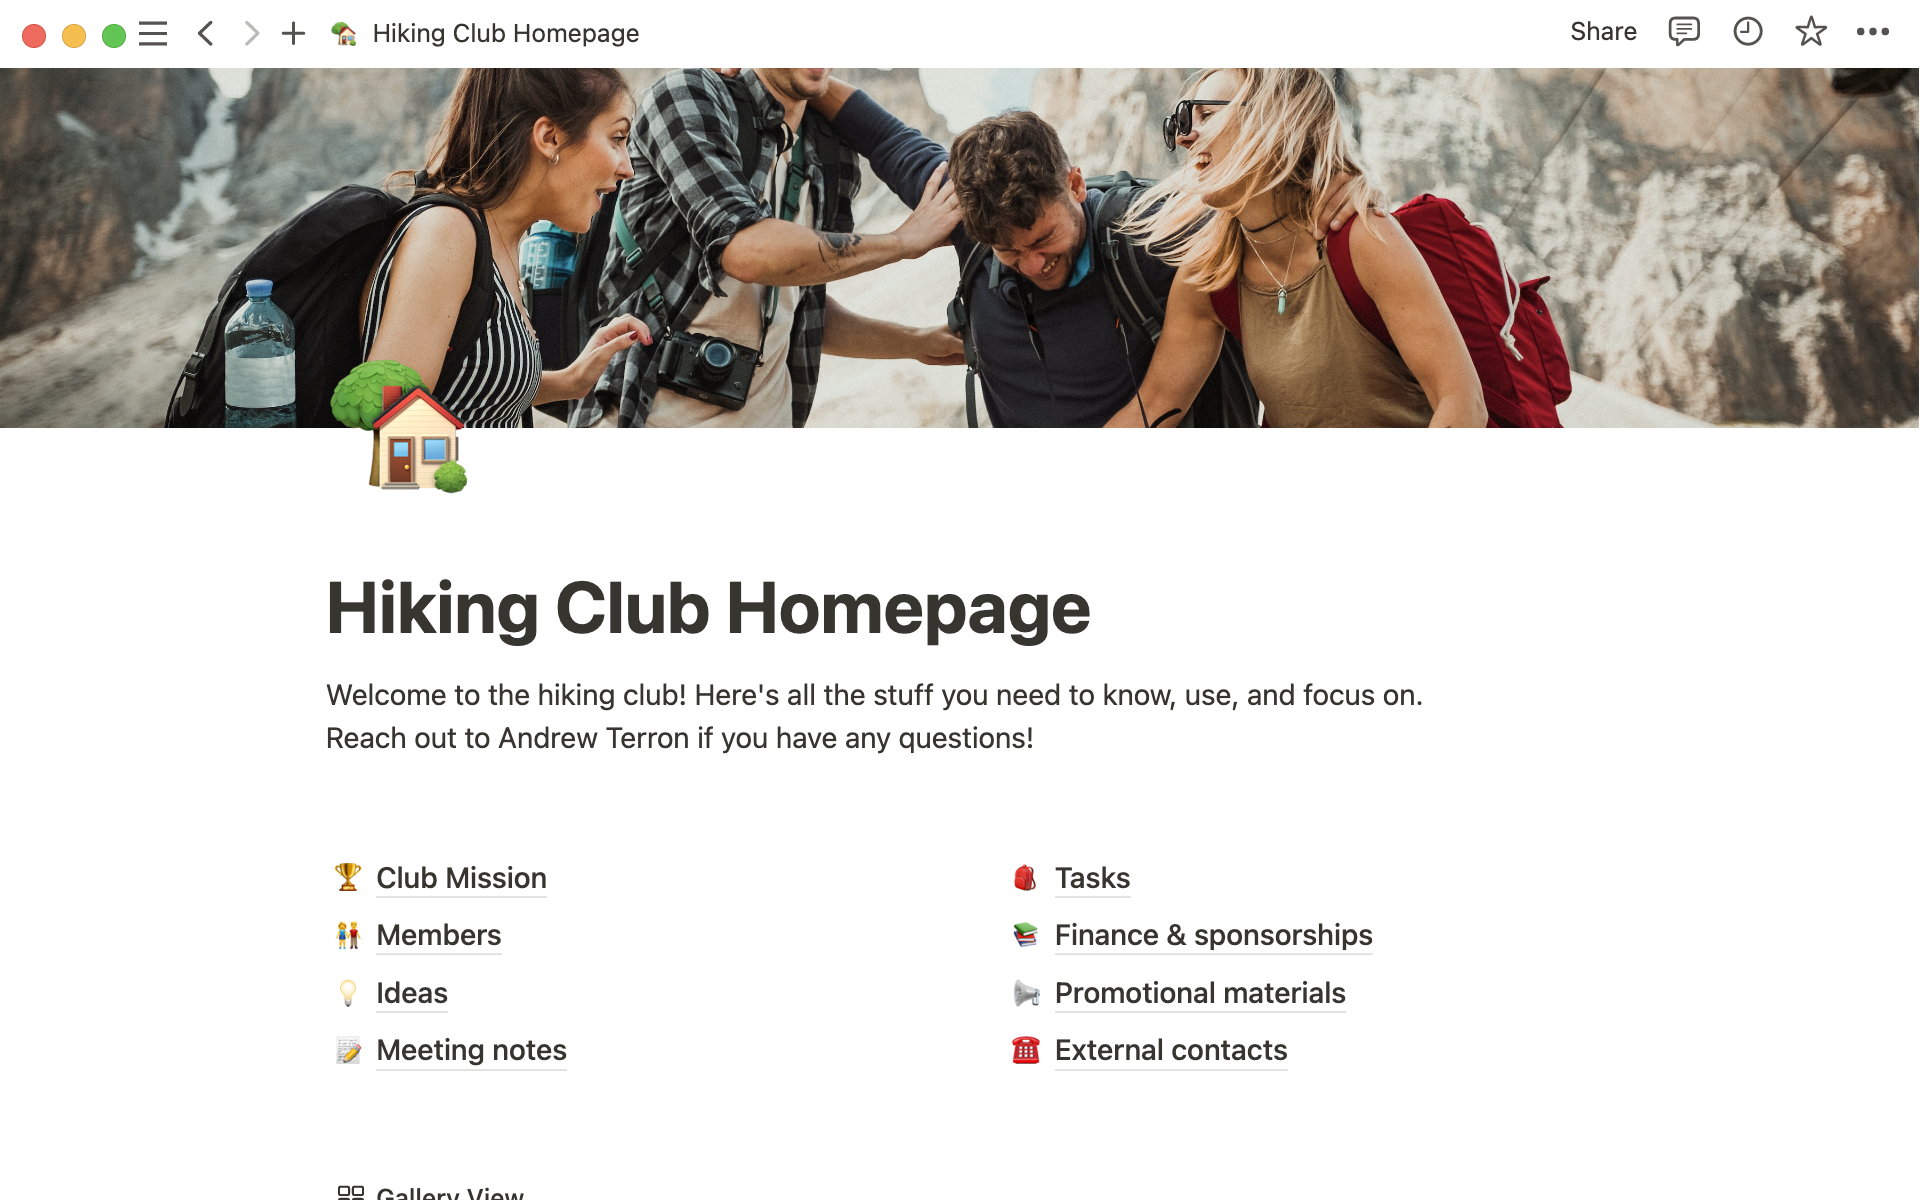Open the Club Mission page link
This screenshot has height=1200, width=1920.
pyautogui.click(x=461, y=878)
